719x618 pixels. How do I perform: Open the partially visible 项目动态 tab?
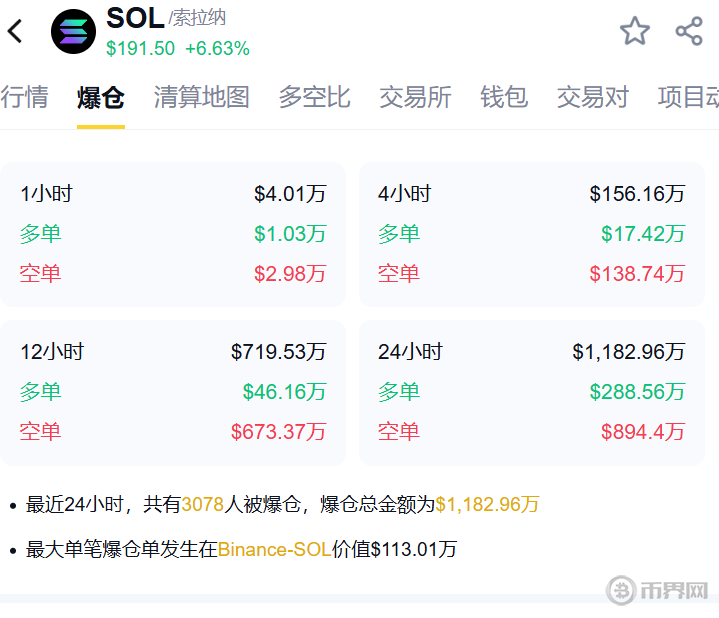tap(689, 97)
